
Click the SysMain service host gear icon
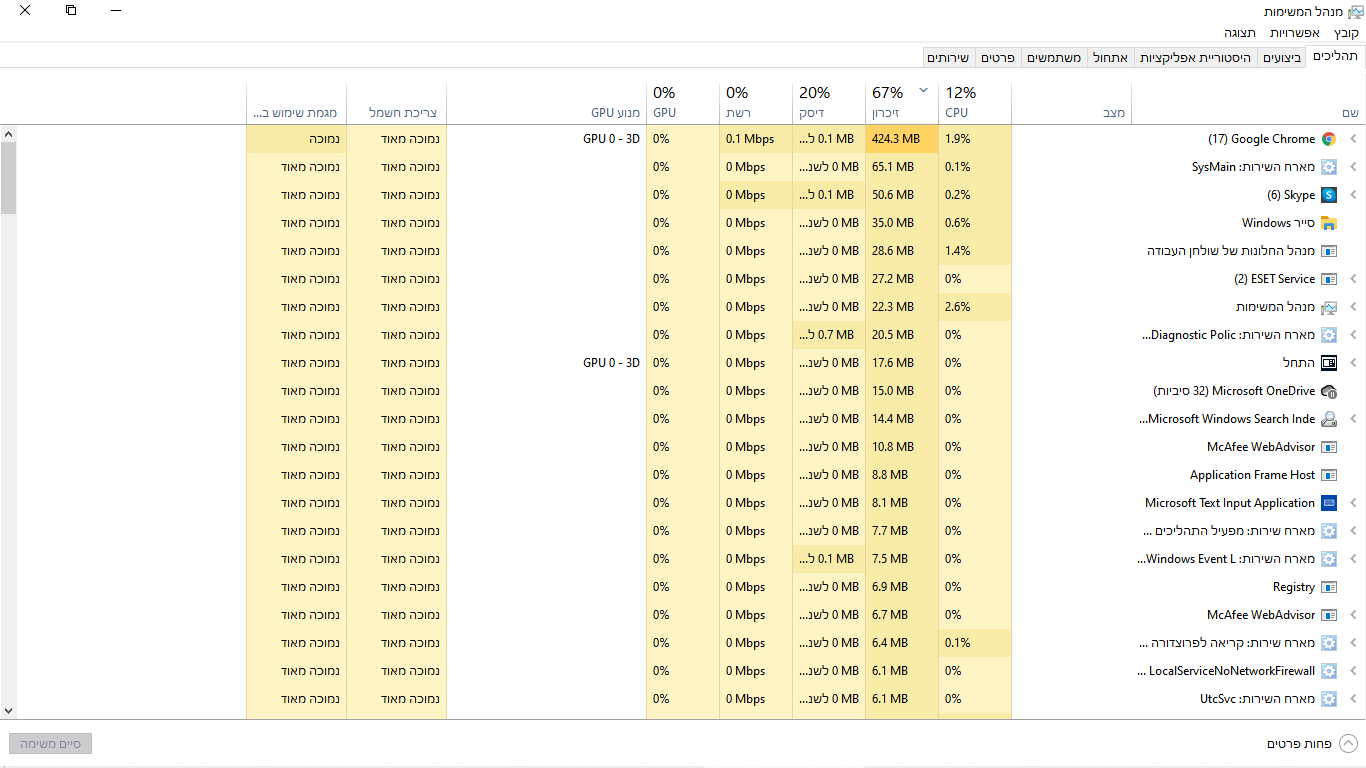click(1329, 167)
